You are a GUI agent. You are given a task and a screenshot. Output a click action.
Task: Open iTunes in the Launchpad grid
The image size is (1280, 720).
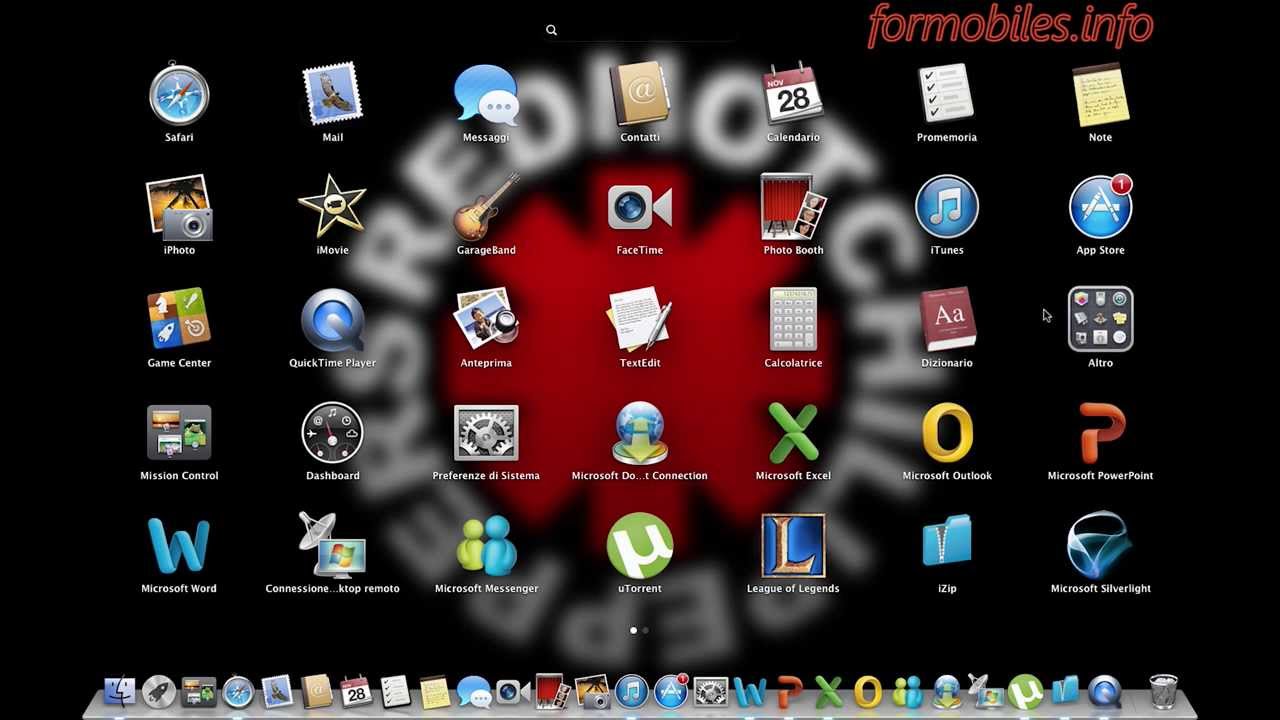coord(947,207)
